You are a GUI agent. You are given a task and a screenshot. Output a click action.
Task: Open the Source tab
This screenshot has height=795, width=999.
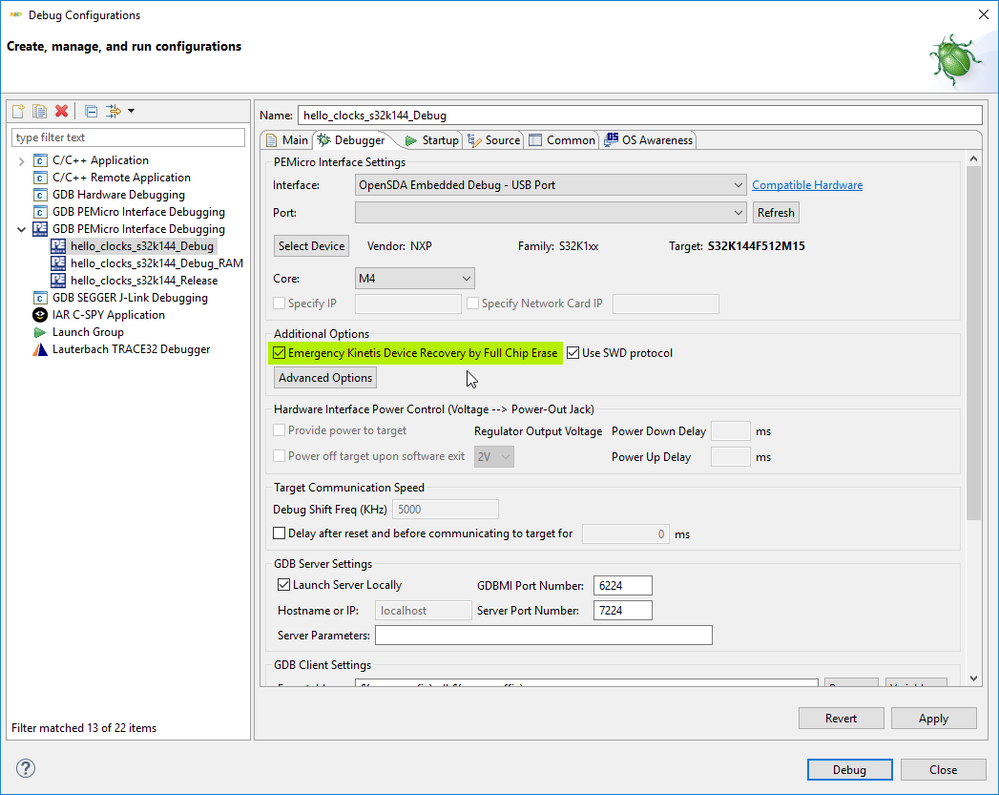tap(494, 140)
